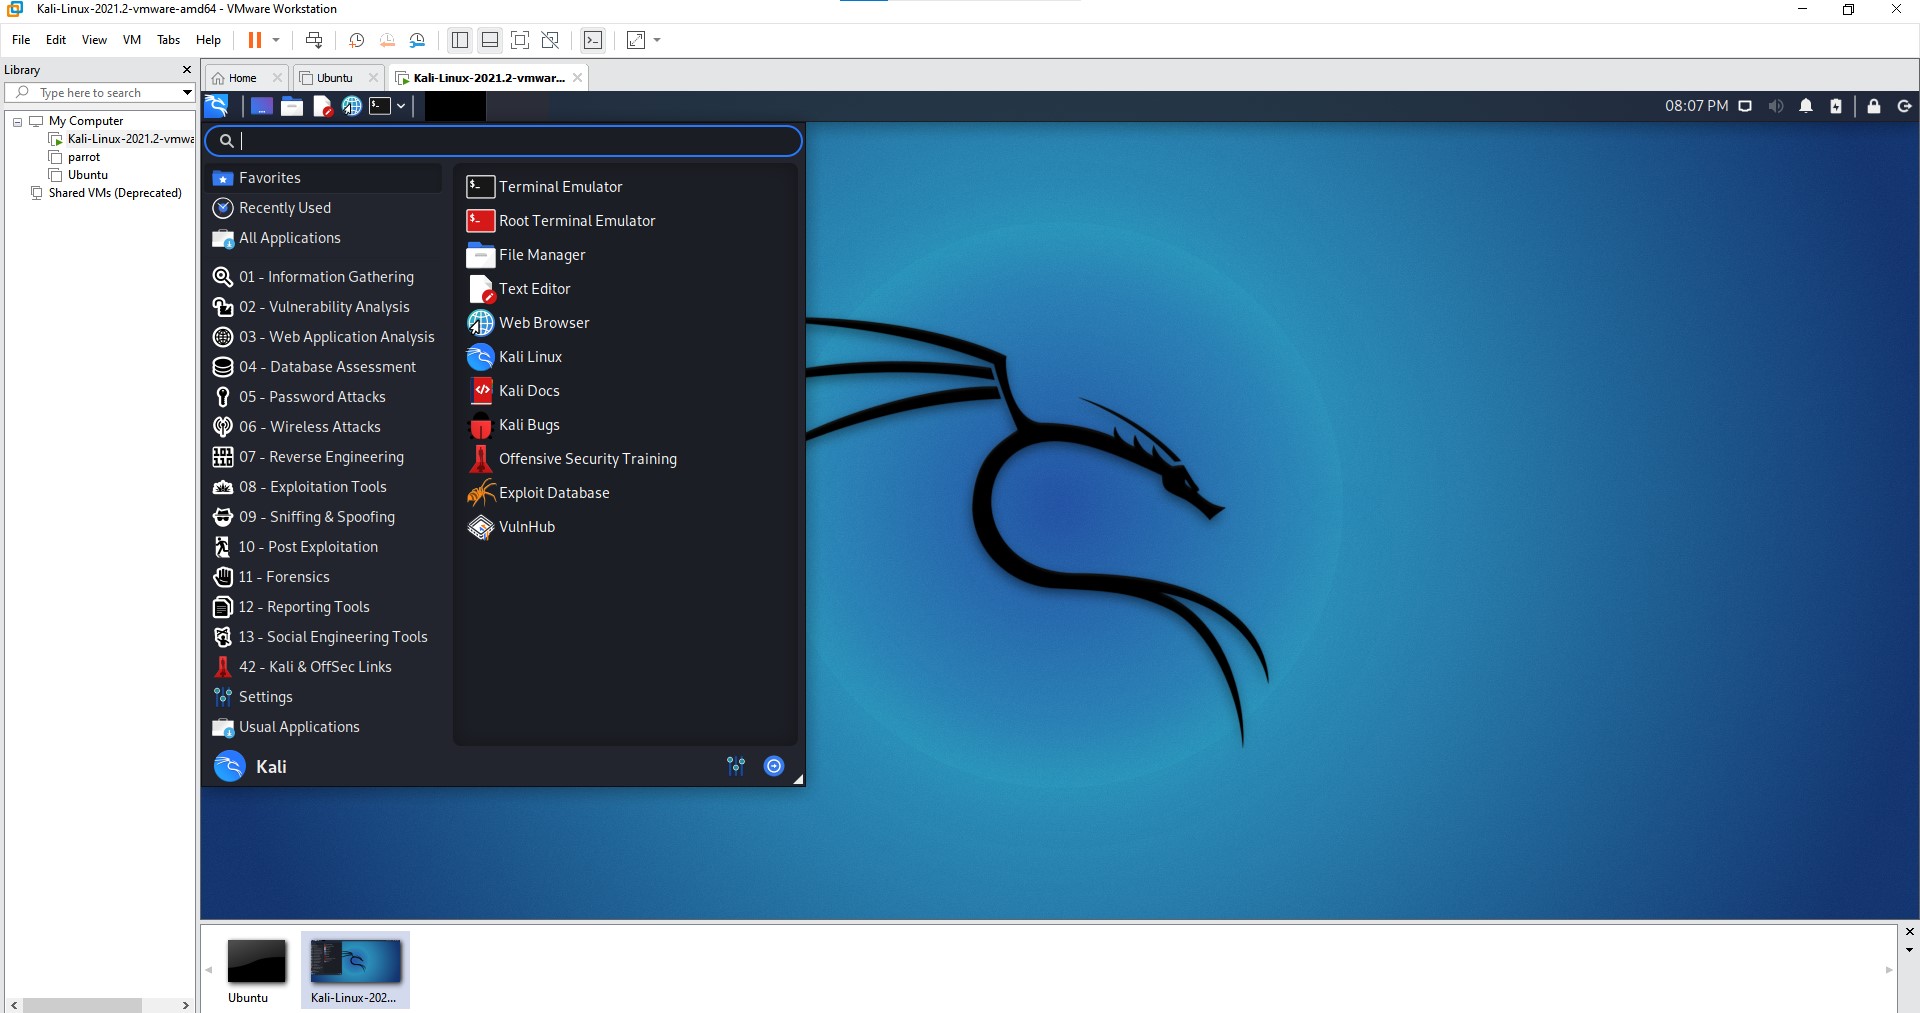Viewport: 1920px width, 1013px height.
Task: Open the snapshot manager icon
Action: [418, 40]
